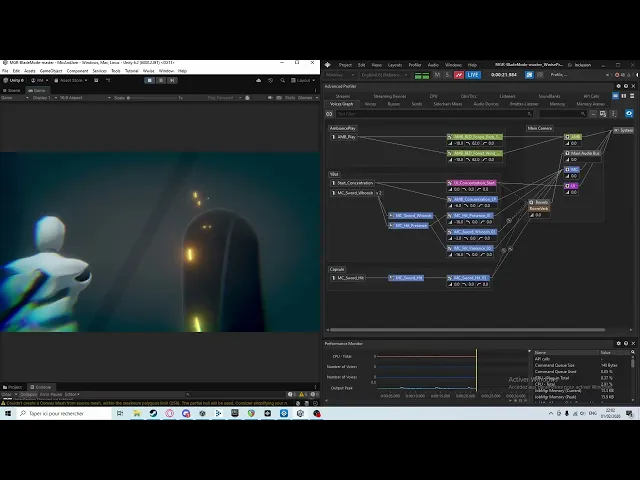Click Unity search magnifier icon
Image resolution: width=640 pixels, height=480 pixels.
(x=282, y=80)
